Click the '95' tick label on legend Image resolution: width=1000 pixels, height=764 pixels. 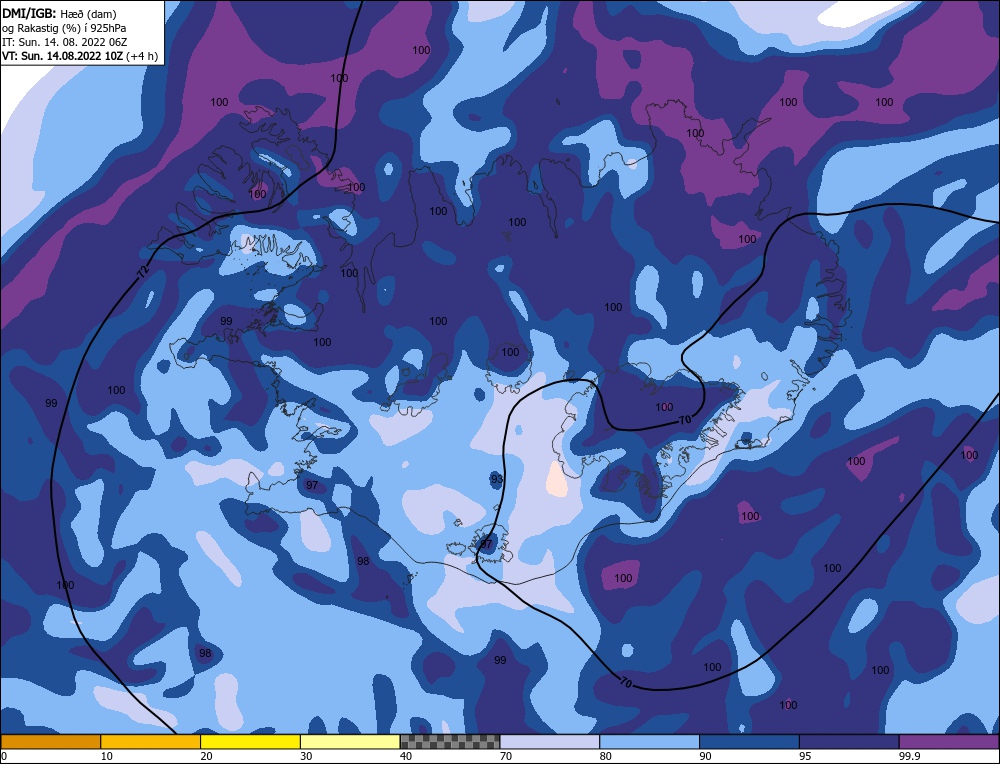[805, 756]
